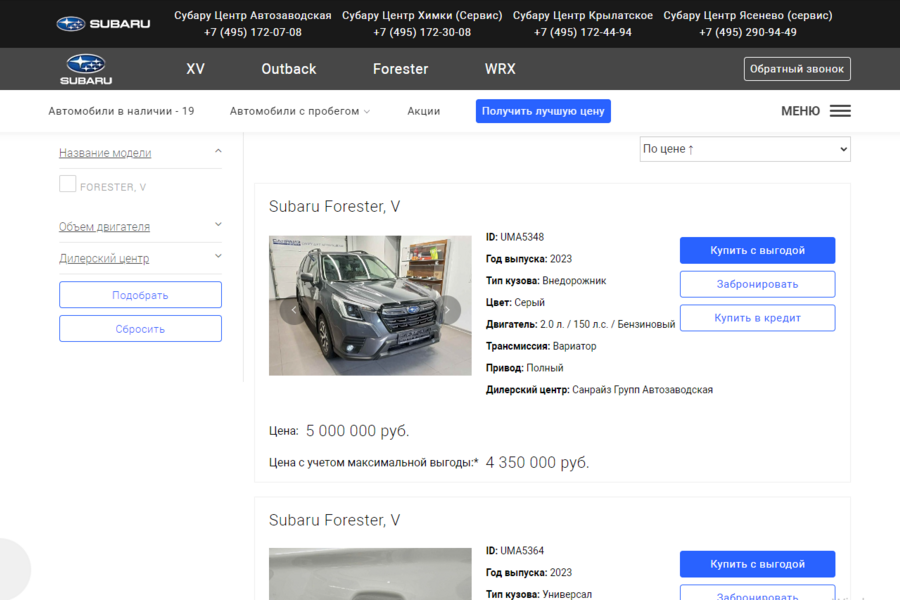
Task: Tick the FORESTER, V model checkbox
Action: [x=68, y=184]
